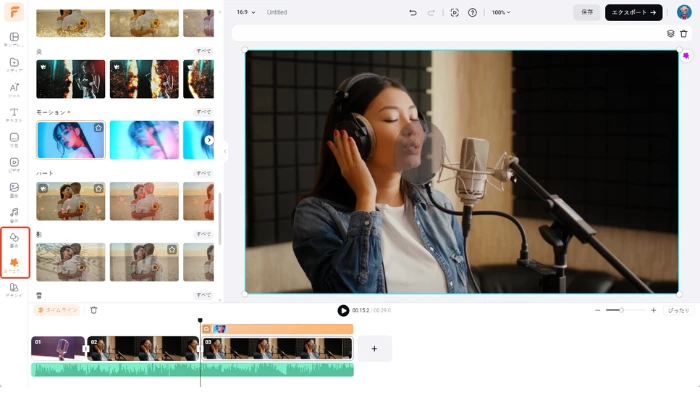Open the Text tool in sidebar
Image resolution: width=700 pixels, height=400 pixels.
coord(14,115)
